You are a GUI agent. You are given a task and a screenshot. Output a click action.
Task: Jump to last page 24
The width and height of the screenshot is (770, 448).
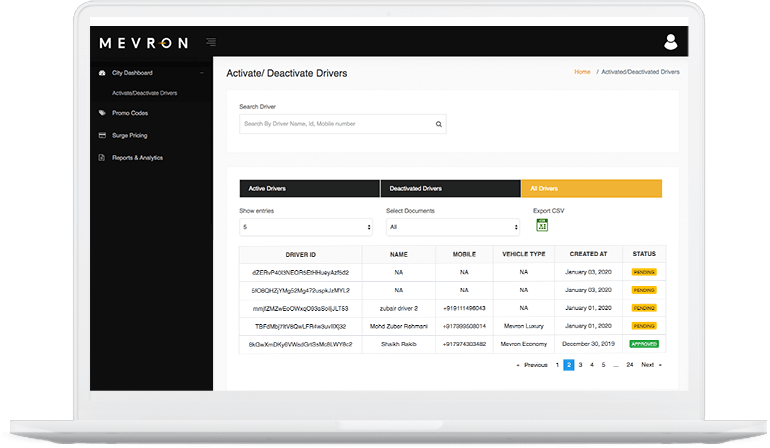pyautogui.click(x=630, y=365)
